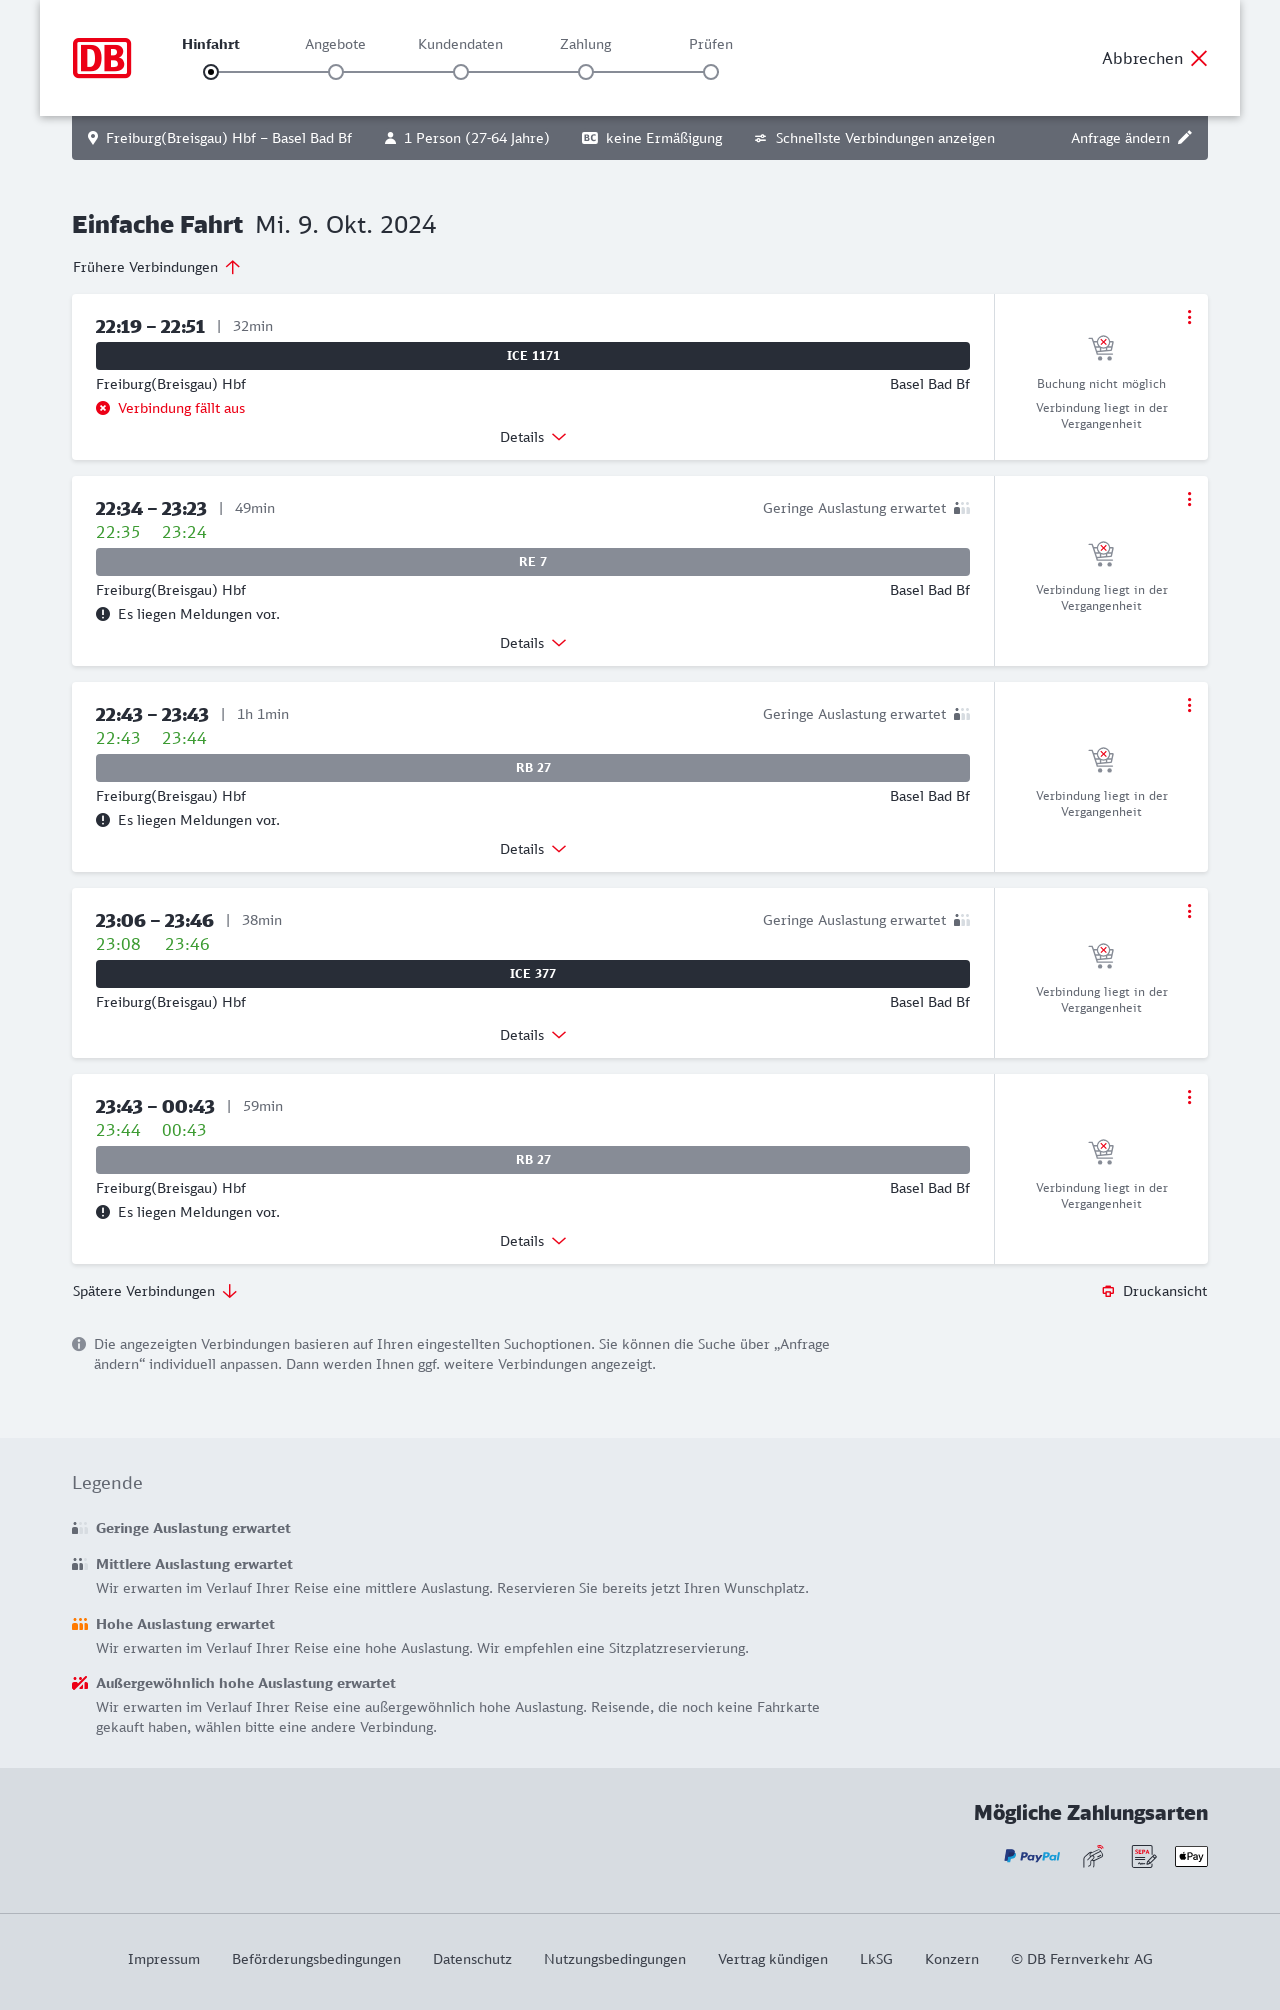Click the Apple Pay payment icon

pos(1191,1856)
